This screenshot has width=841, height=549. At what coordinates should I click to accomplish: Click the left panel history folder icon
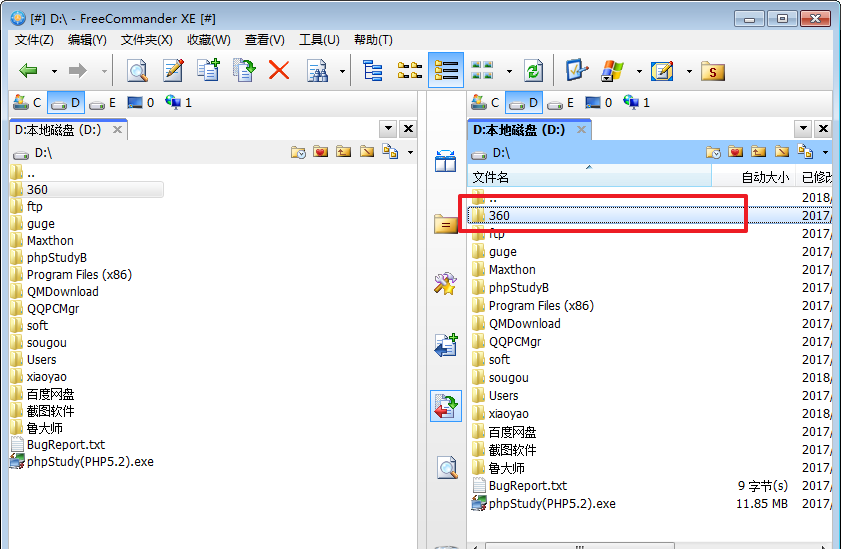(x=298, y=153)
